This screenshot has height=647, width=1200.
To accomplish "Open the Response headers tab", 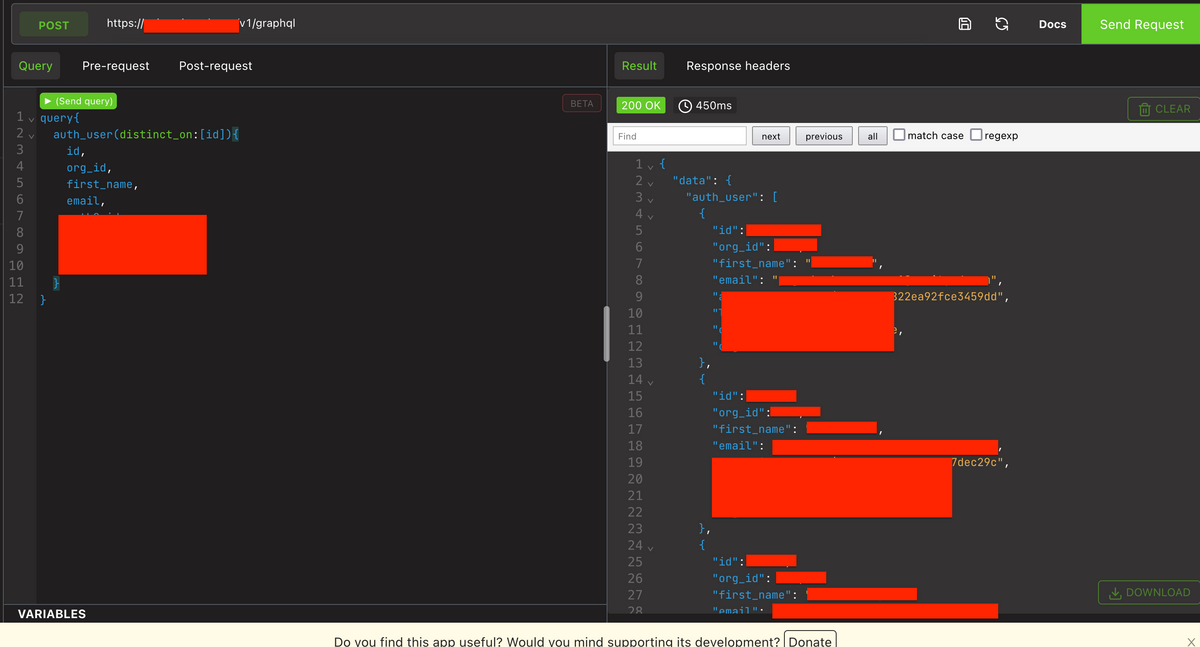I will [x=738, y=66].
